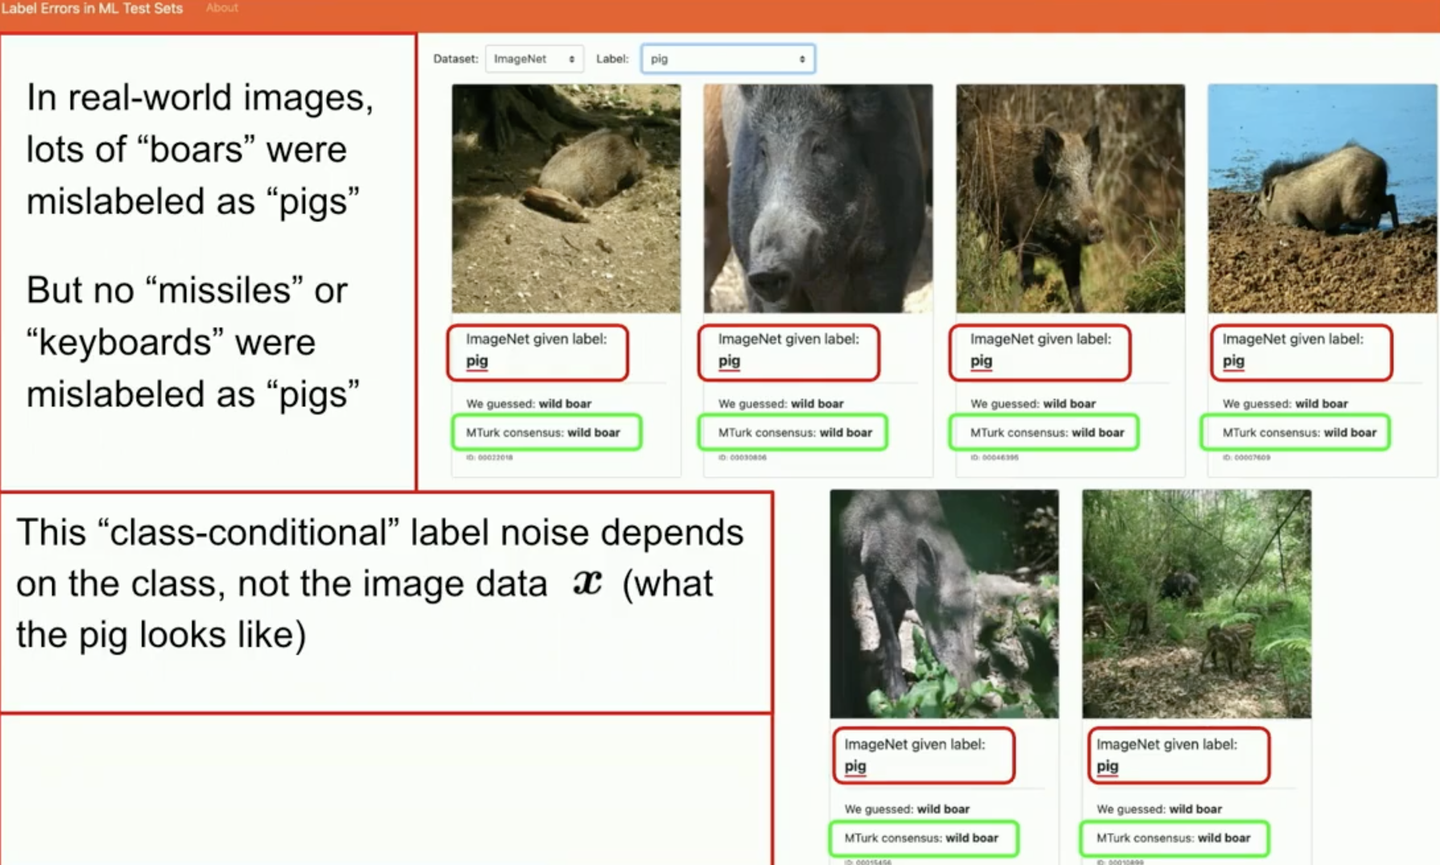
Task: View the boar face close-up image
Action: pyautogui.click(x=817, y=197)
